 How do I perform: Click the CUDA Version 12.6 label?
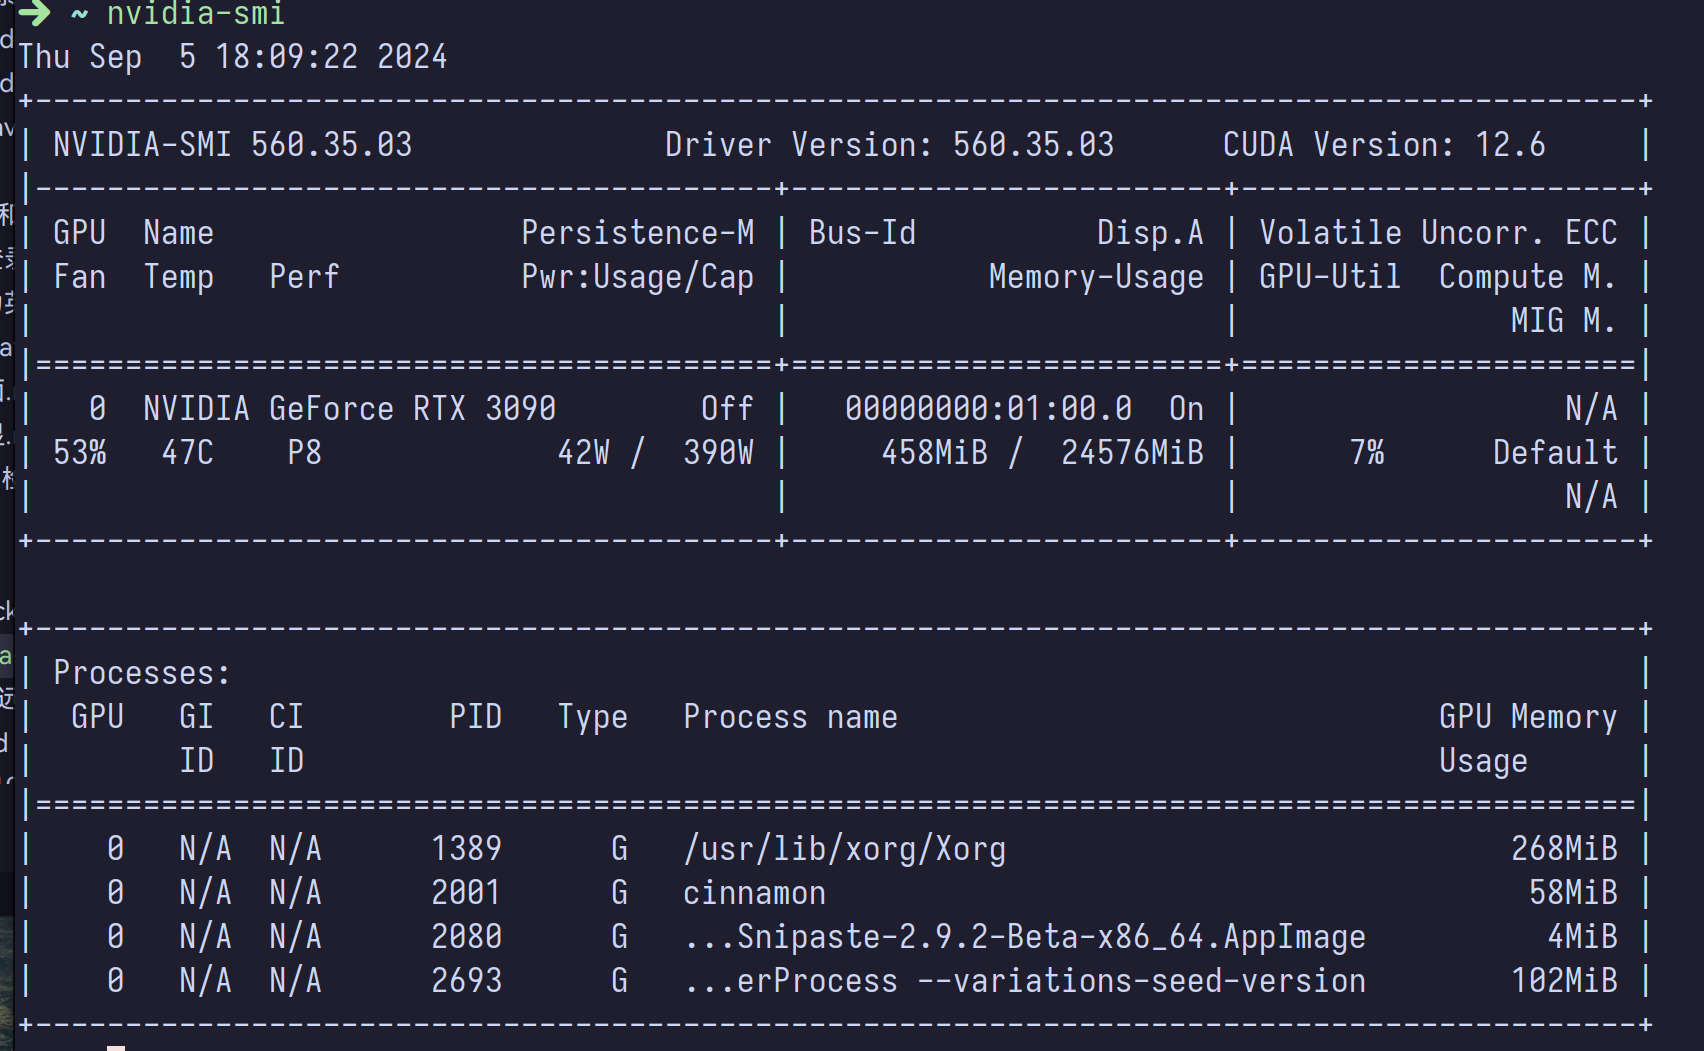[1383, 145]
